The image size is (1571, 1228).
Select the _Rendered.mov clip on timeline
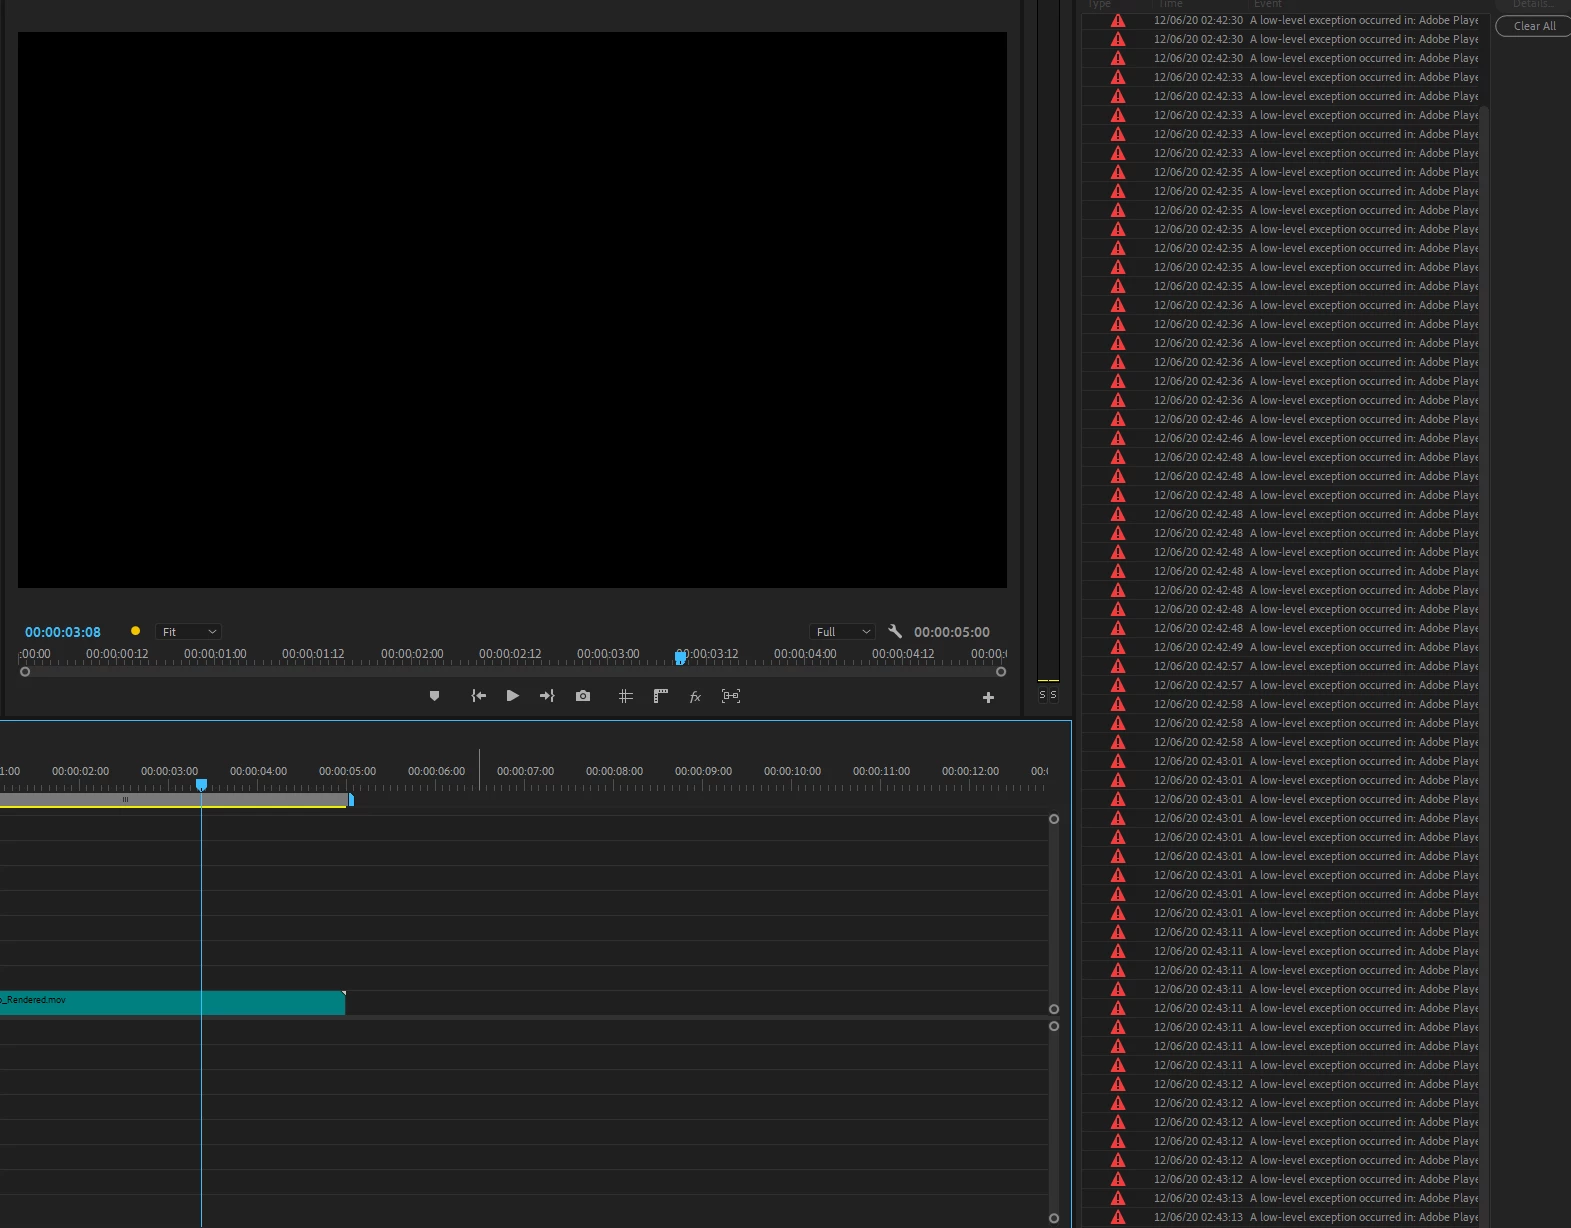coord(172,1003)
